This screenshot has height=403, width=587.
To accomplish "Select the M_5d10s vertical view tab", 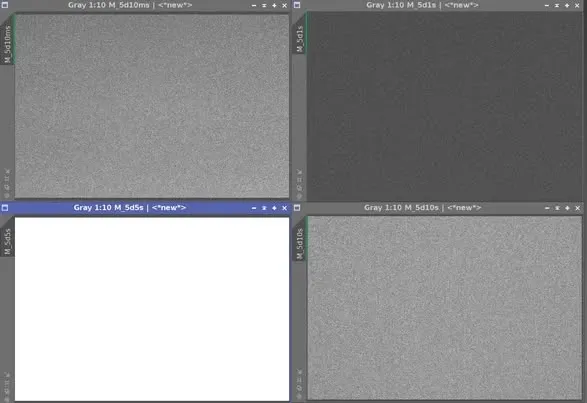I will tap(299, 243).
